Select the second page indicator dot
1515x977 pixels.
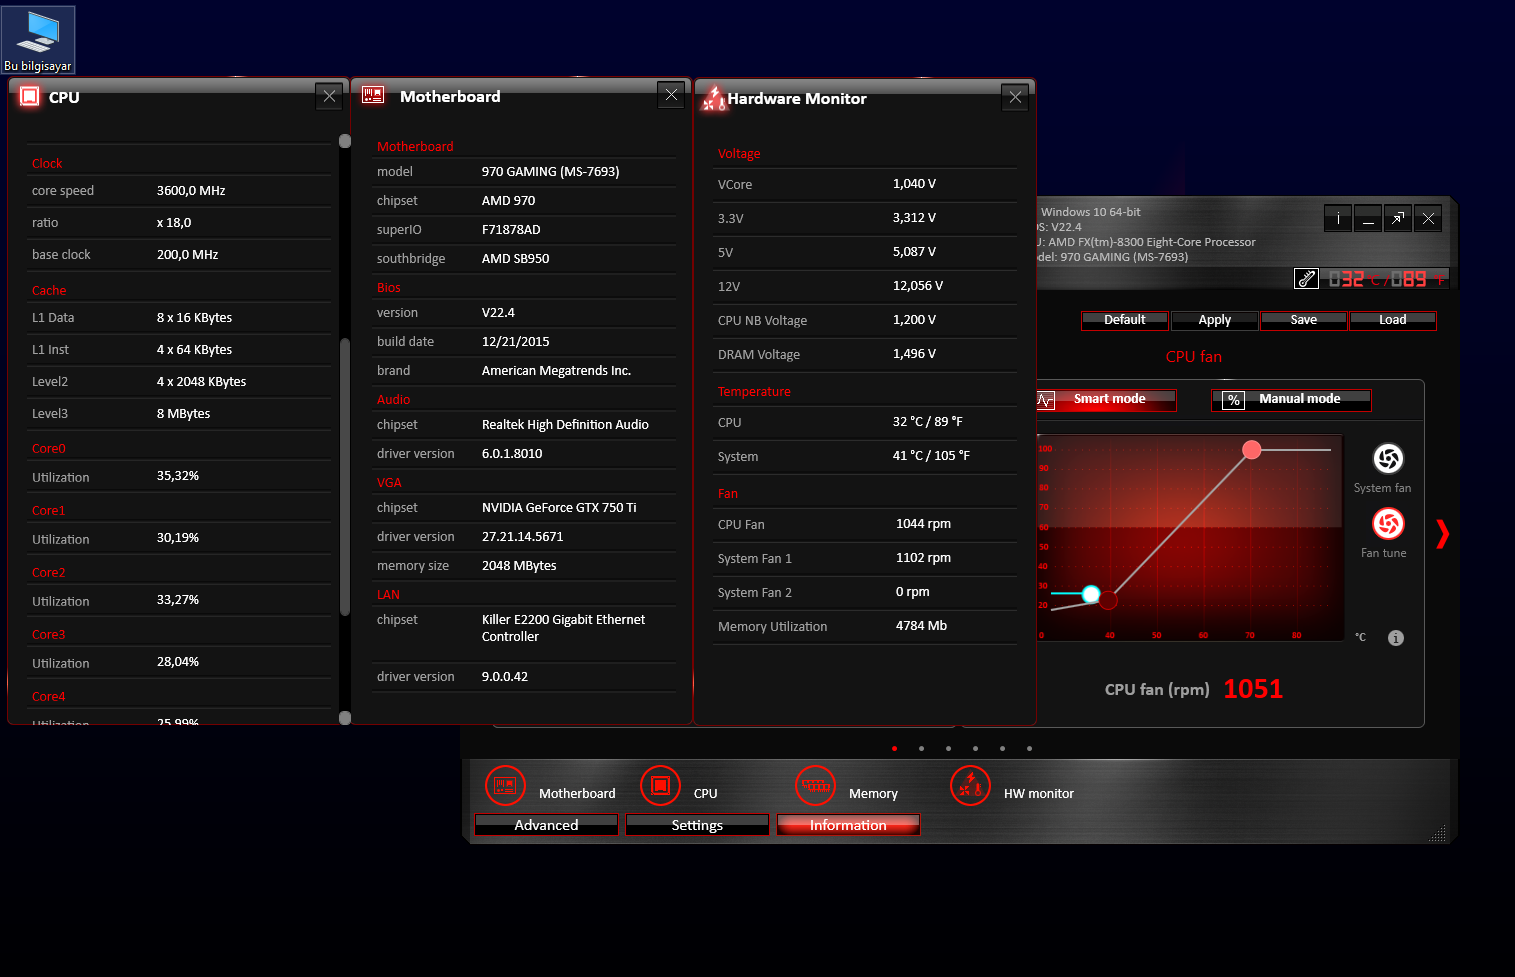(x=921, y=748)
